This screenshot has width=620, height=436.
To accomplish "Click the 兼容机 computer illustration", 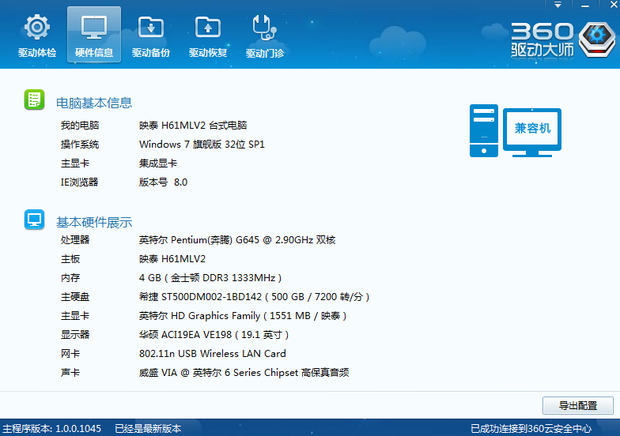I will pos(515,130).
